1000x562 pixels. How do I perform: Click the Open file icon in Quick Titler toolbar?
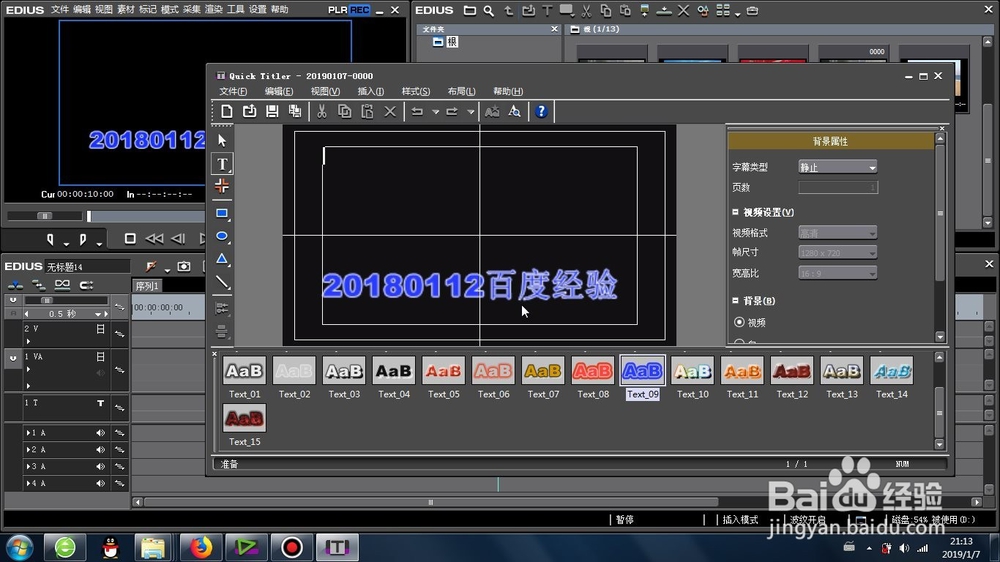(249, 112)
